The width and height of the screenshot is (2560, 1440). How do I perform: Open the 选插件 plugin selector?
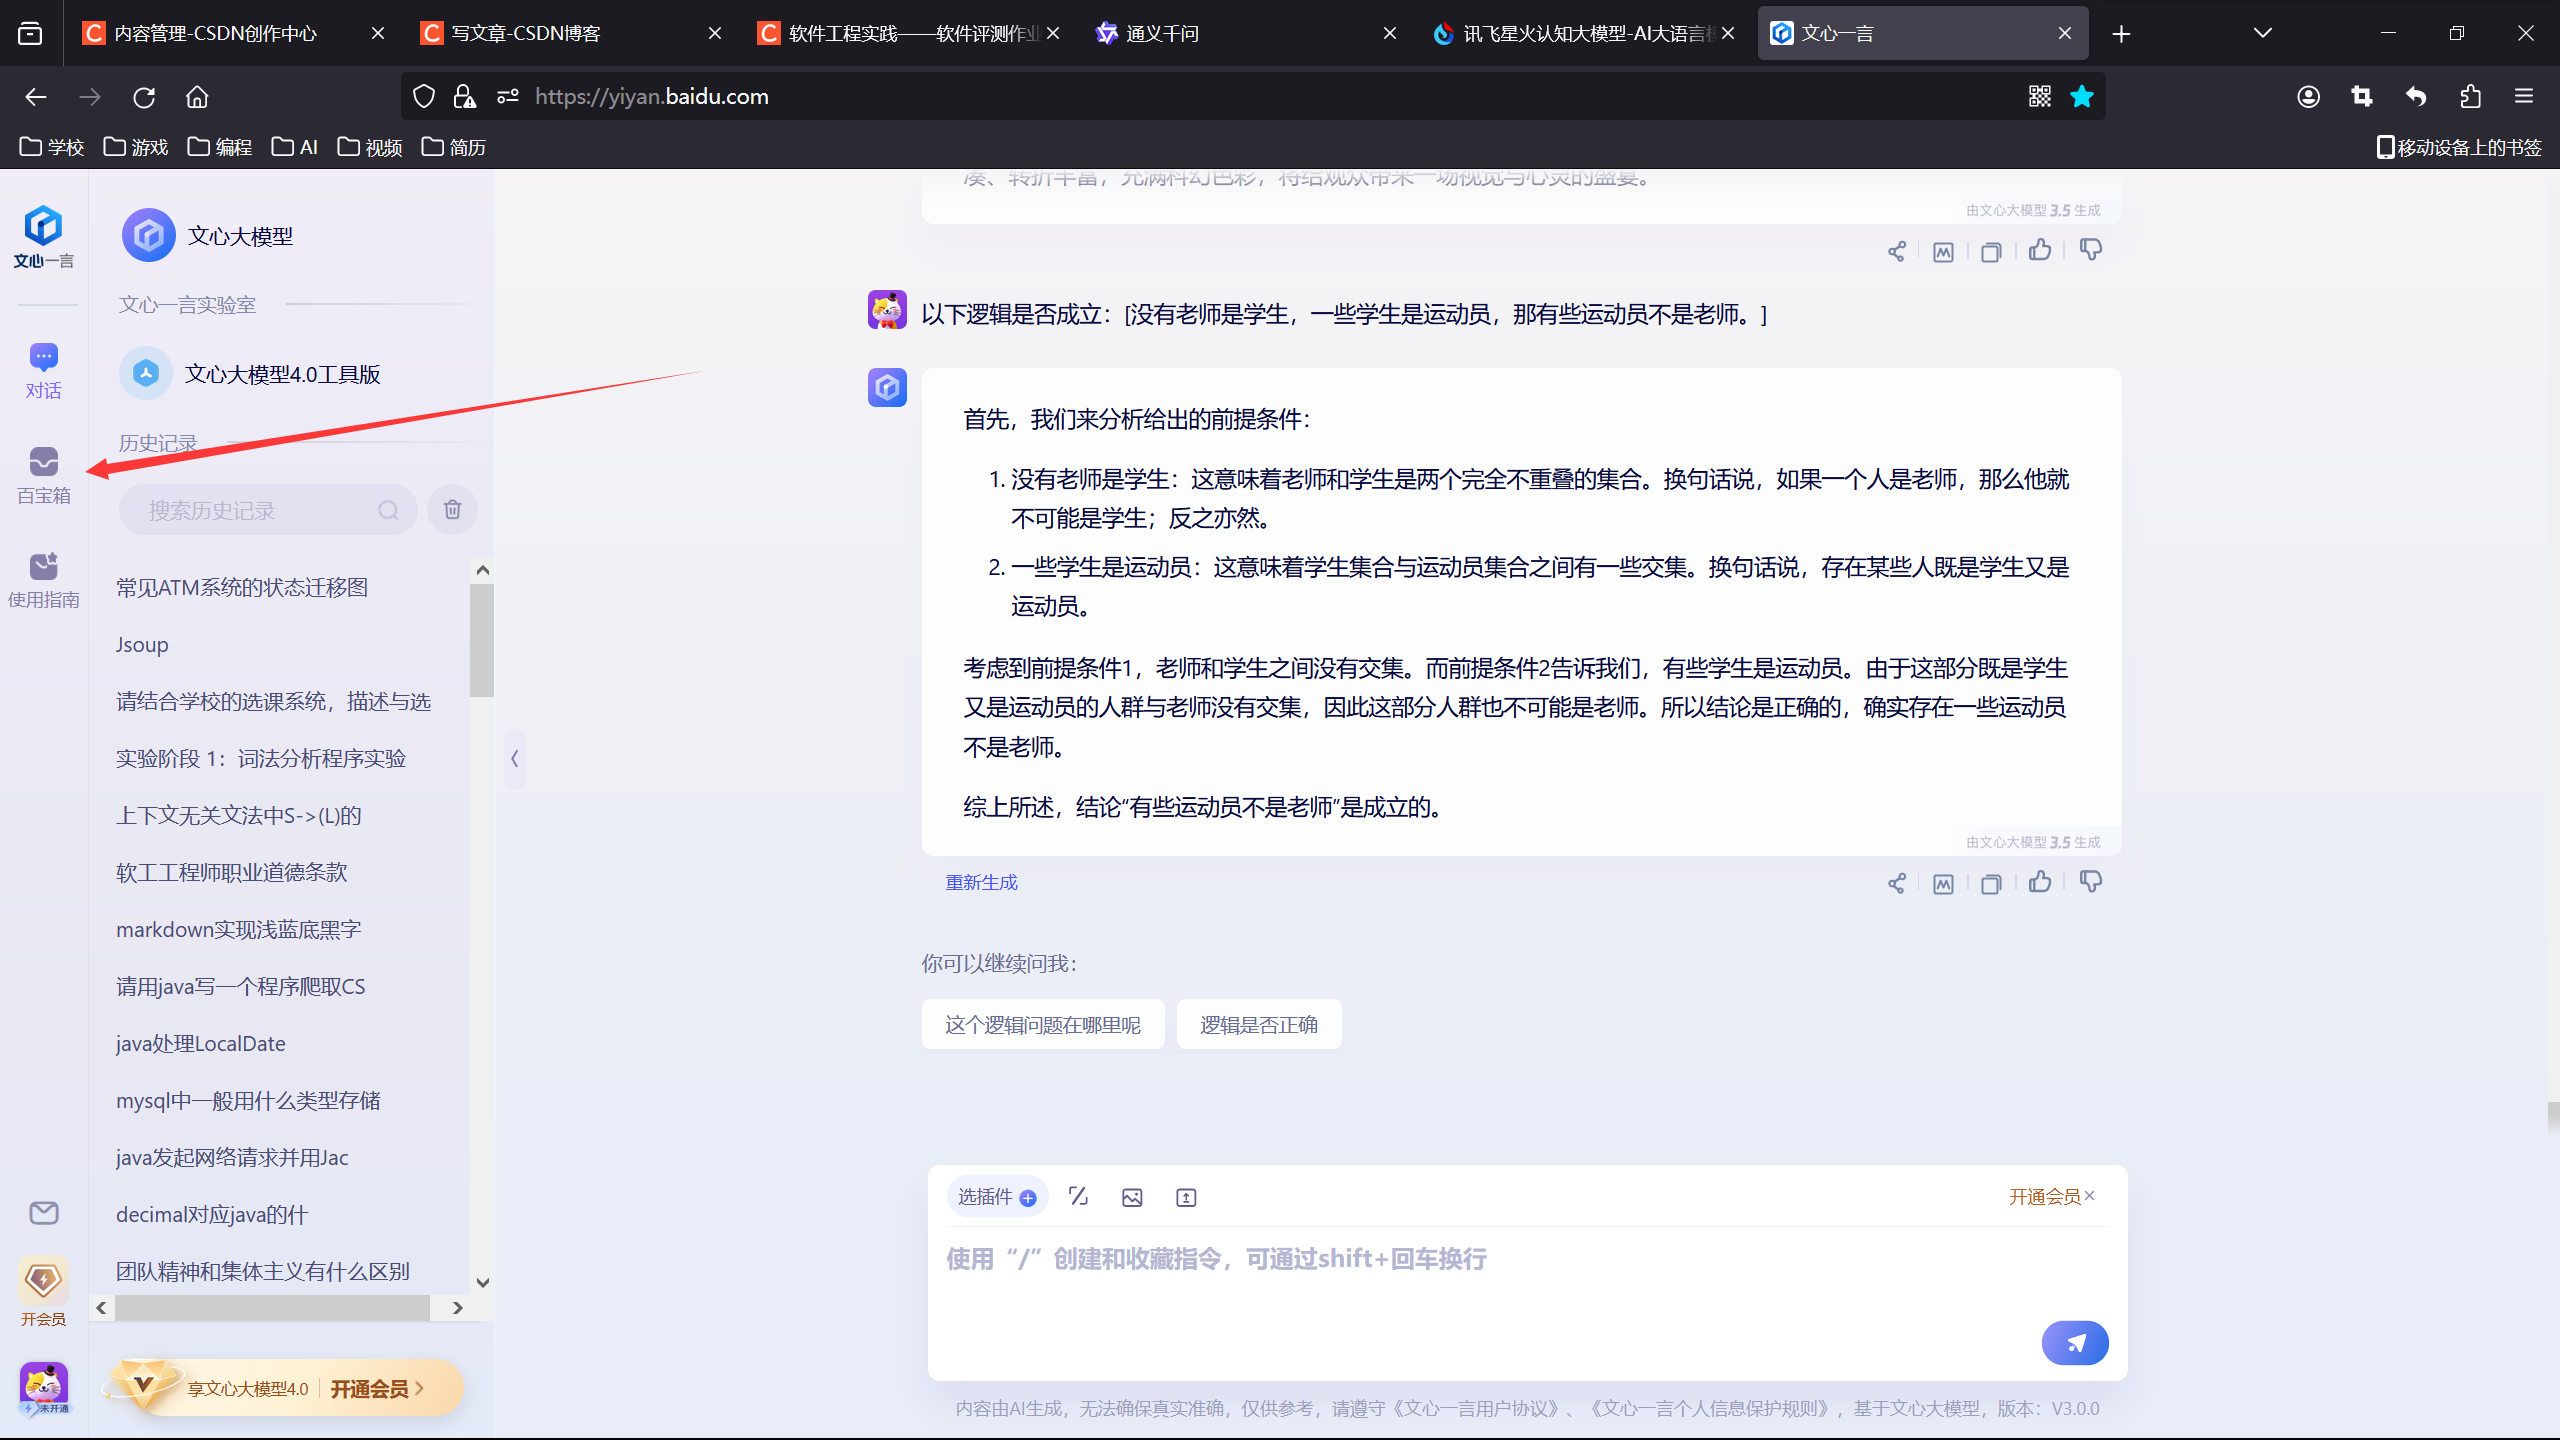tap(996, 1197)
